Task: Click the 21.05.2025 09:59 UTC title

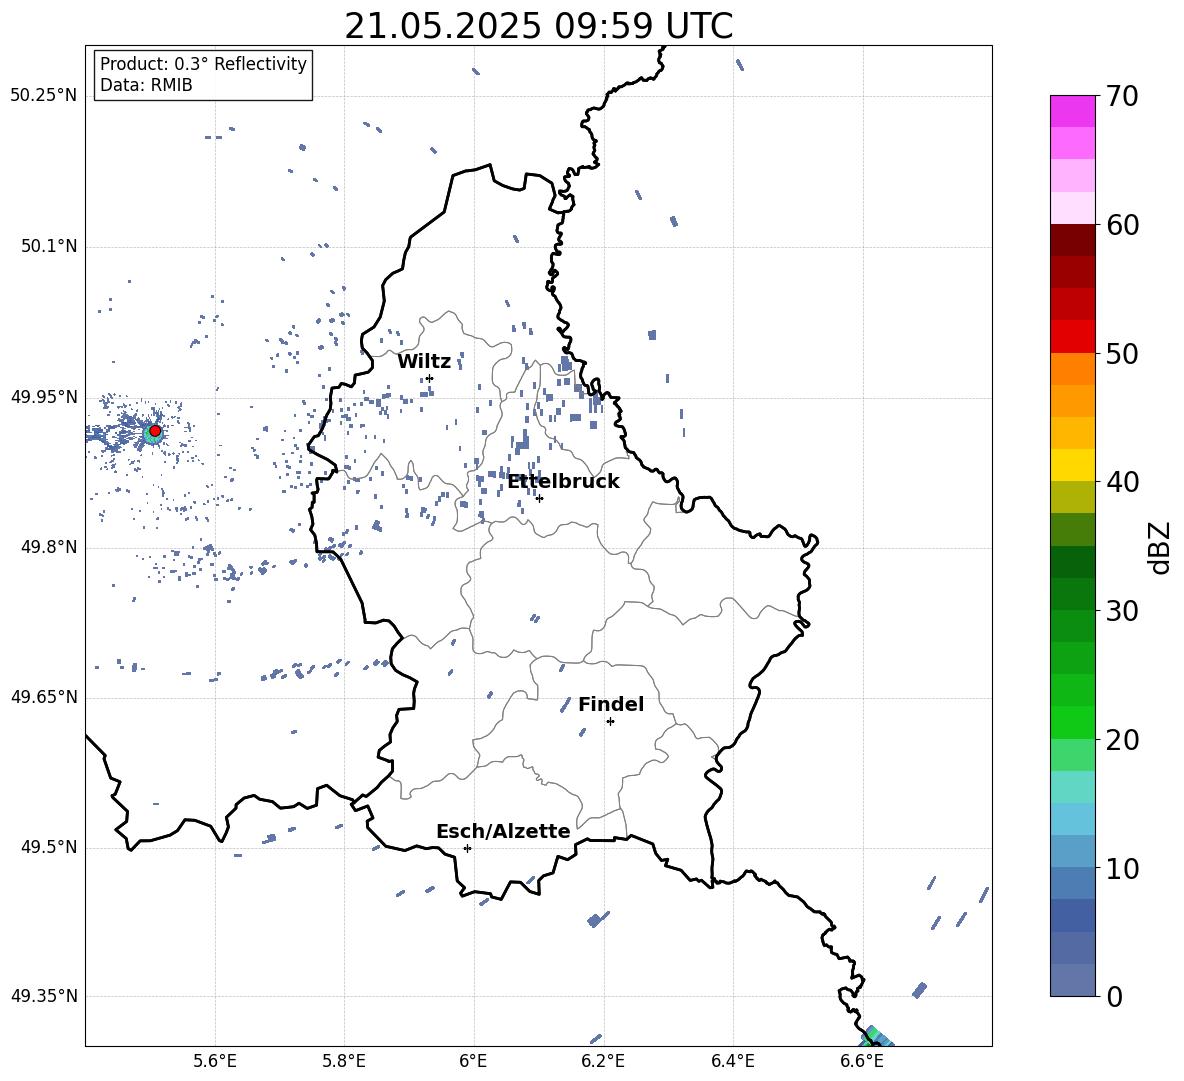Action: pyautogui.click(x=538, y=26)
